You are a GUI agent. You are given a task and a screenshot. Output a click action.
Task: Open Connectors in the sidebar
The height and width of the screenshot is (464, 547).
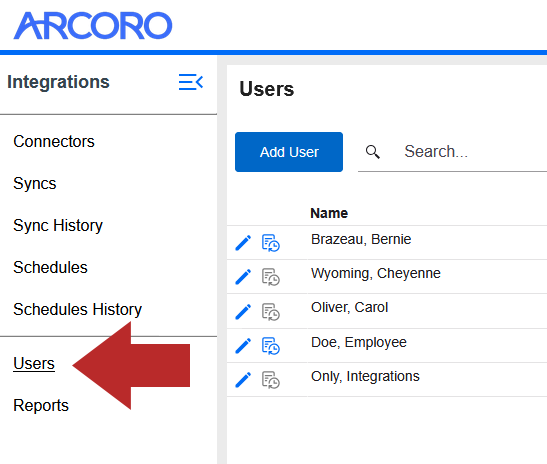coord(54,141)
